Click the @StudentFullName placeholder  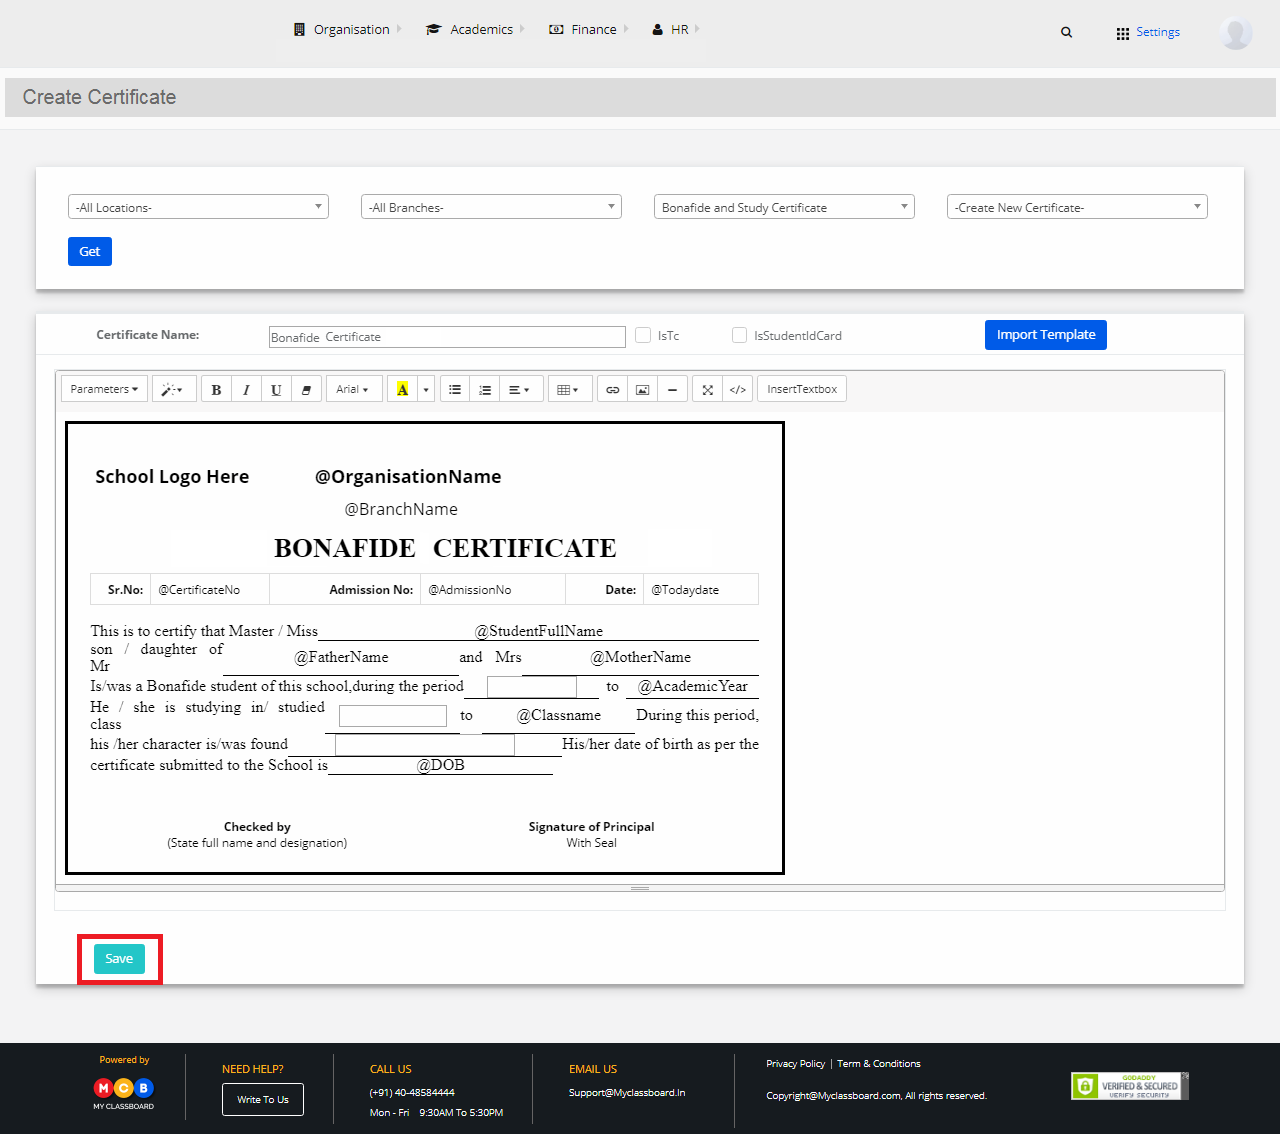[x=539, y=631]
